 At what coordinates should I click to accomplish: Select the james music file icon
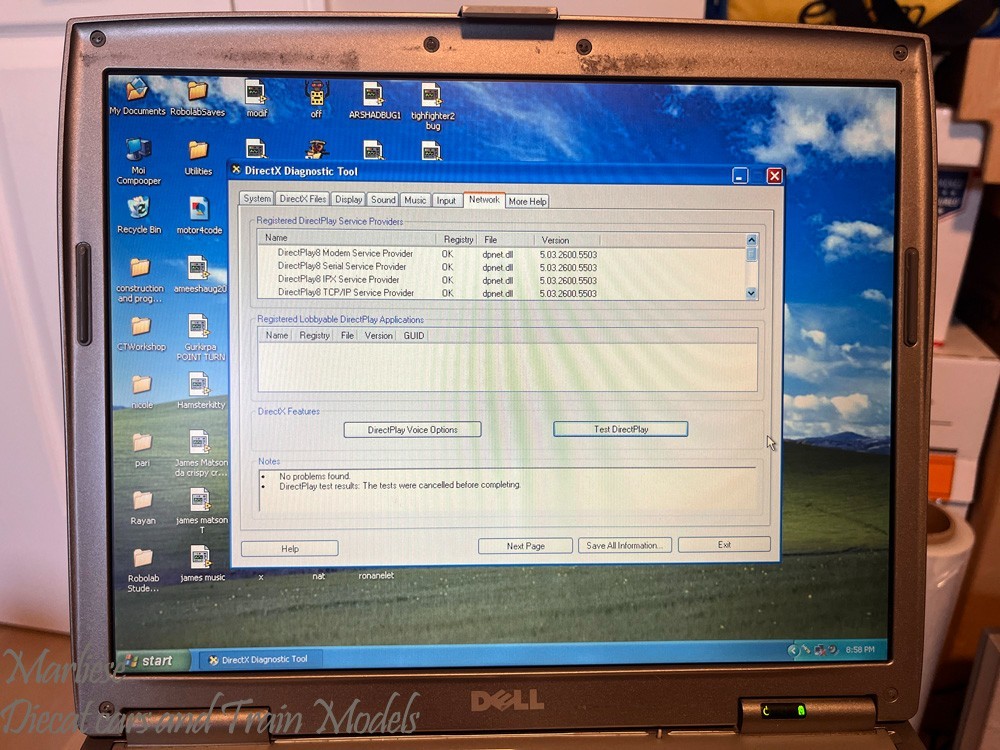201,557
